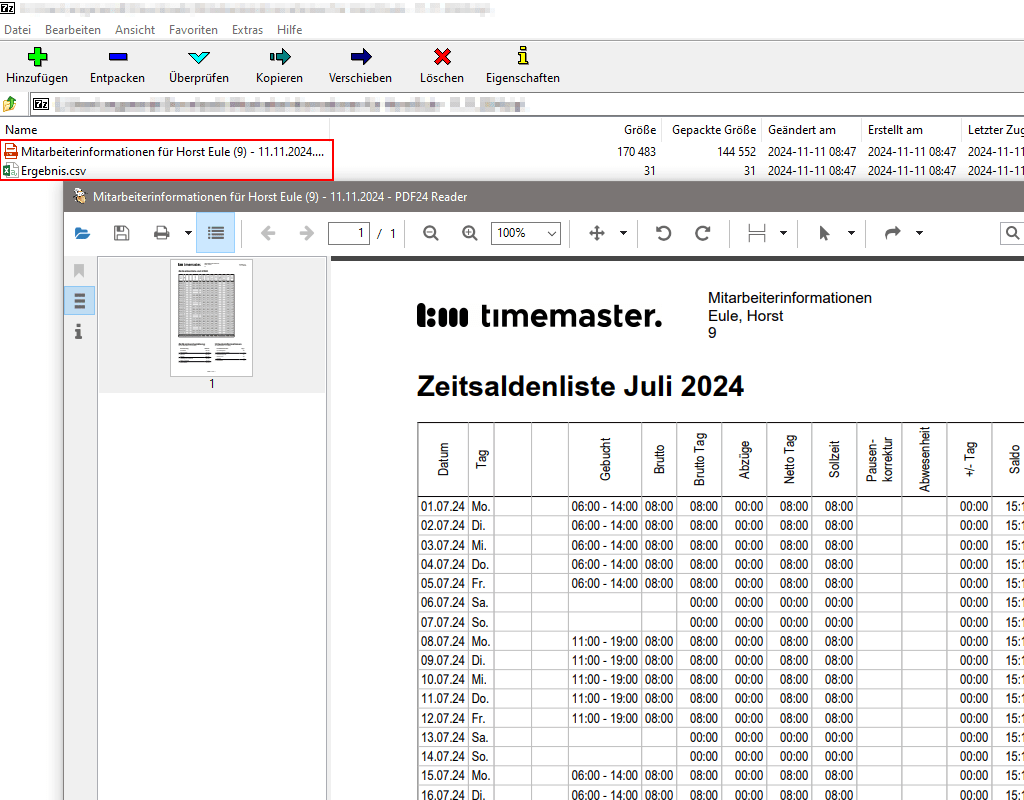The image size is (1024, 800).
Task: Select page 1 thumbnail in the sidebar
Action: (211, 315)
